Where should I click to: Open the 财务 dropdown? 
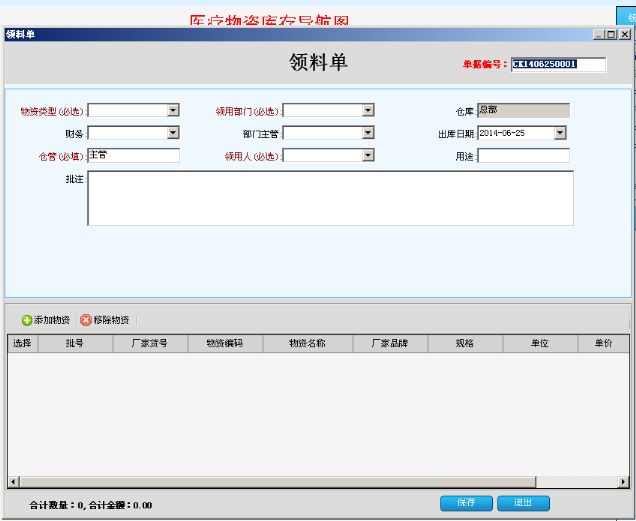pos(173,133)
